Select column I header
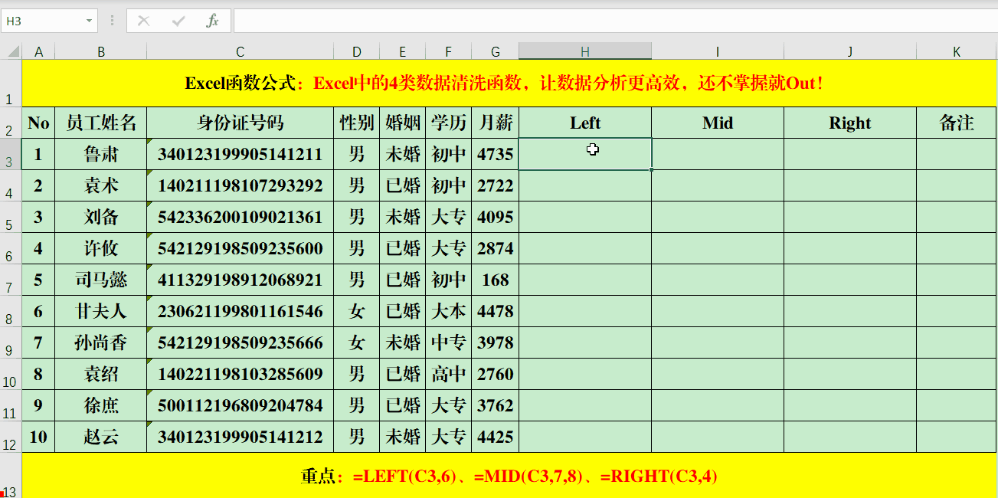998x498 pixels. [x=717, y=52]
